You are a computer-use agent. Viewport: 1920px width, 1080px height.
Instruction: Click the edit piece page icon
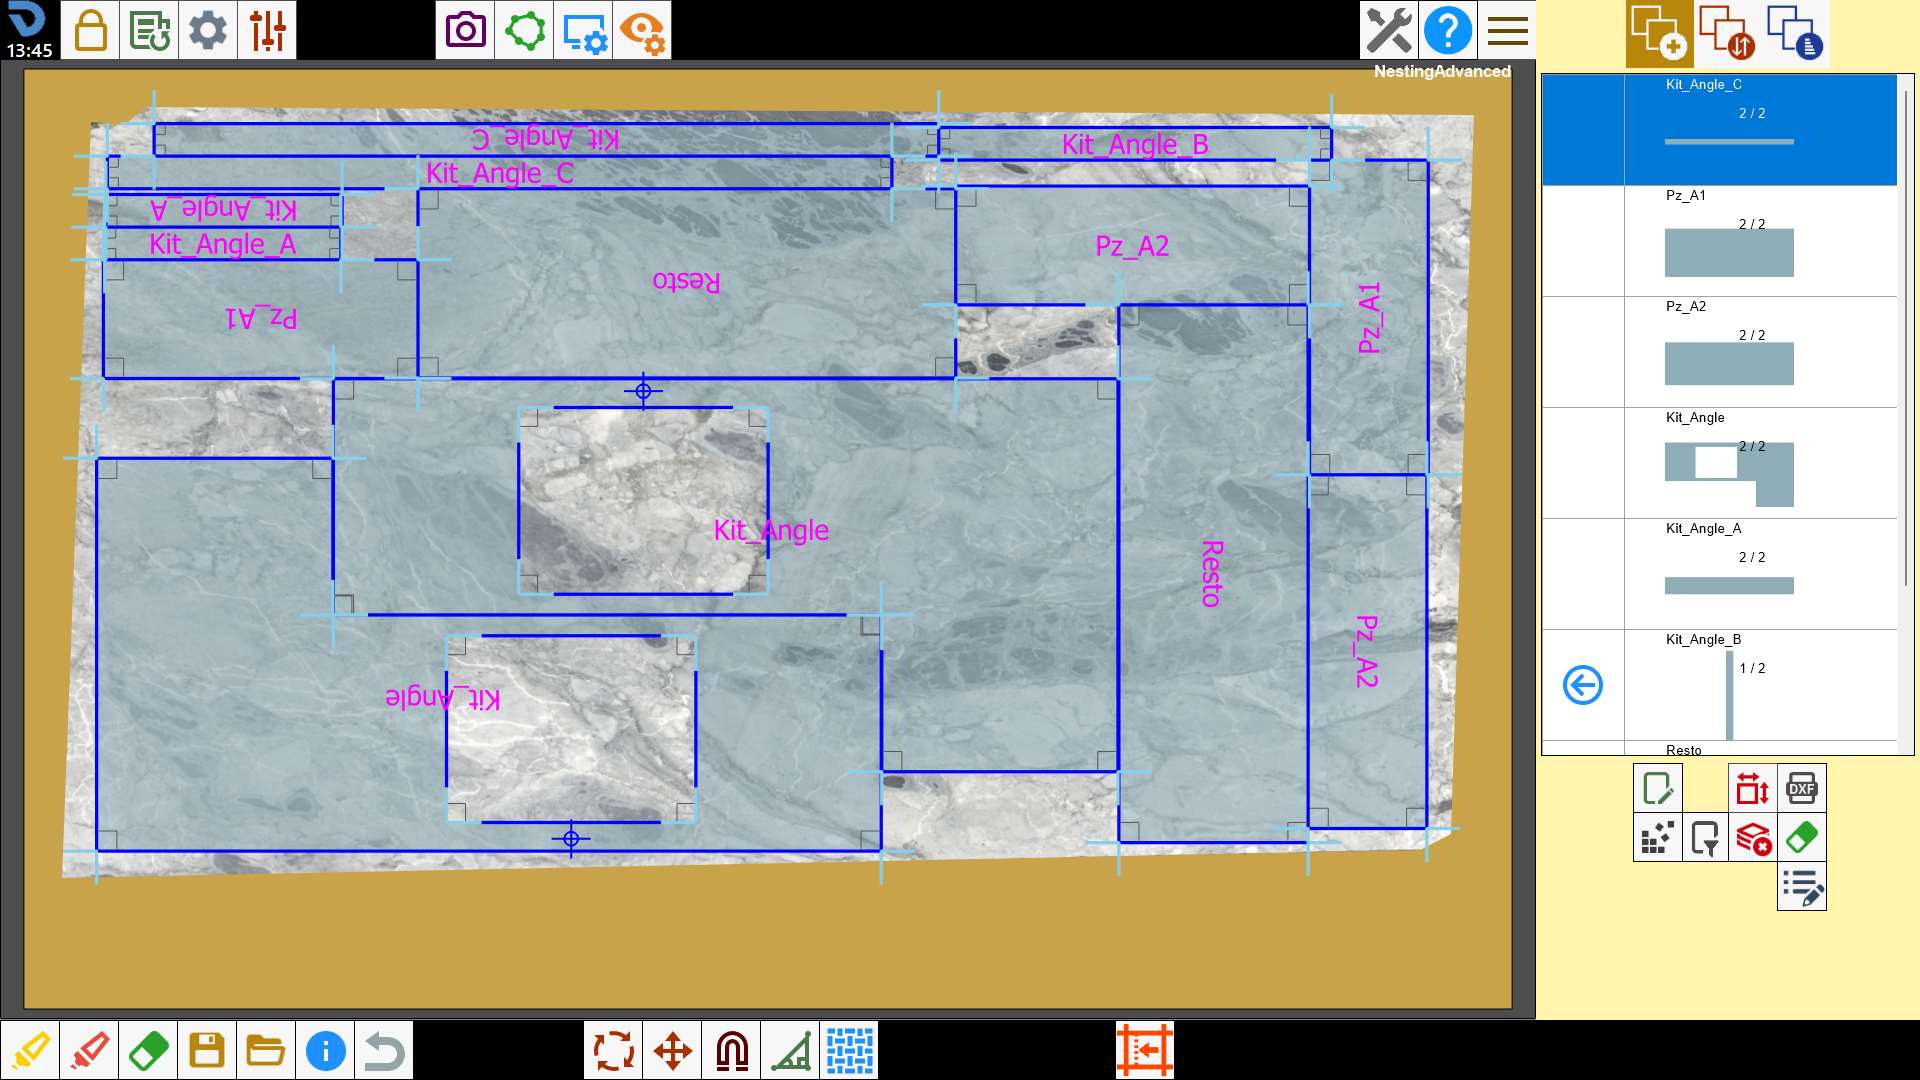coord(1658,788)
